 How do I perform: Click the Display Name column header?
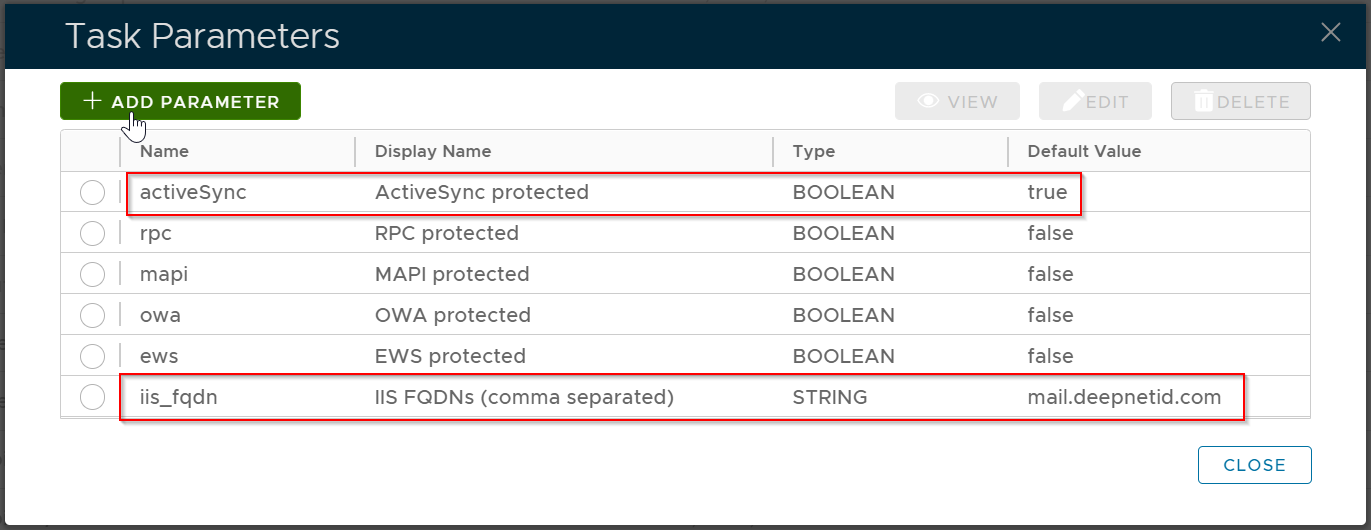433,151
